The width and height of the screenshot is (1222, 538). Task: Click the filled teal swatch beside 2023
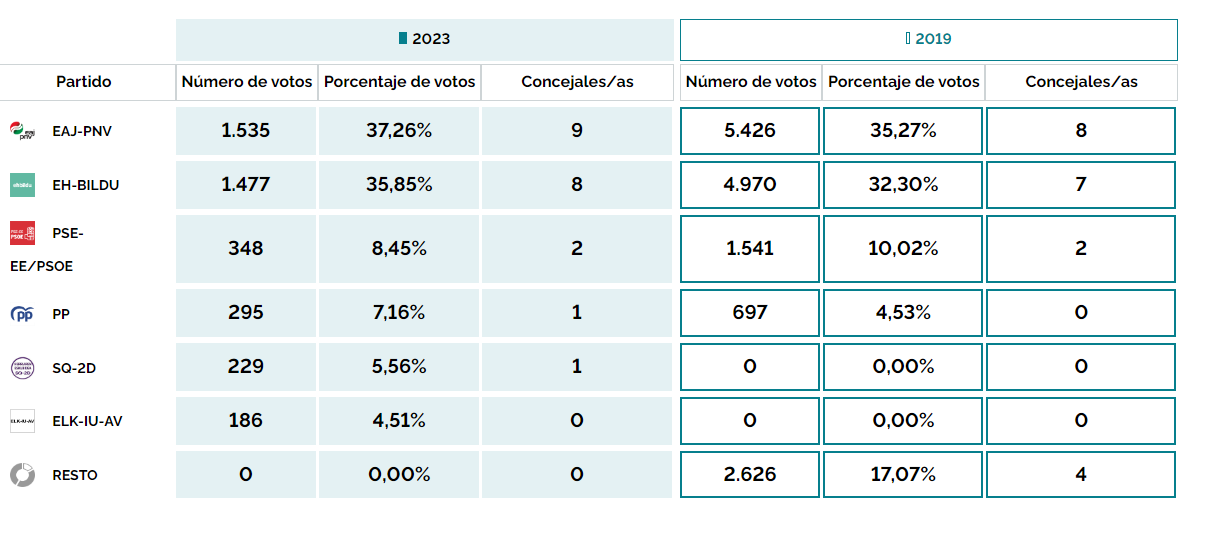(x=403, y=39)
